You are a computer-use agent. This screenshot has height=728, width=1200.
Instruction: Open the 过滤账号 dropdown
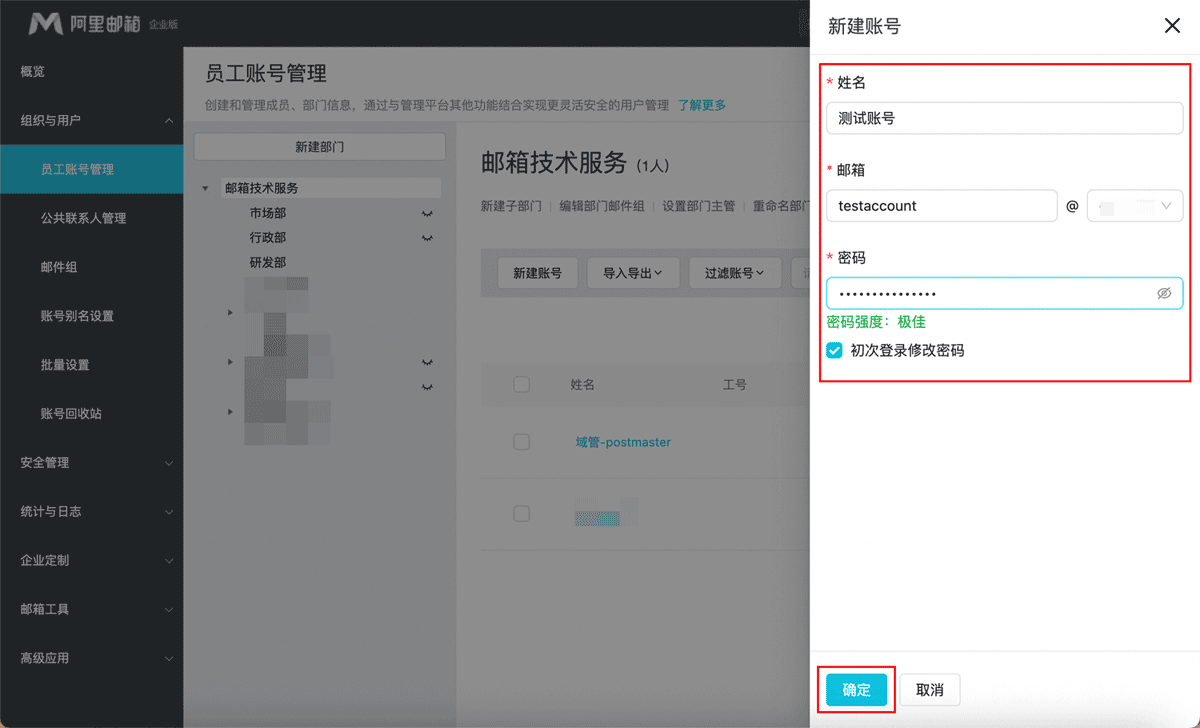pos(735,272)
